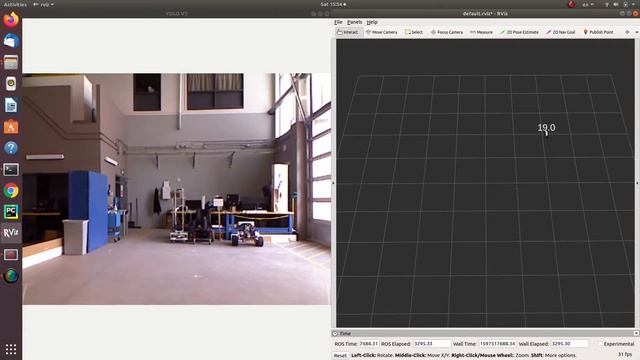
Task: Show Applications grid in the dock
Action: click(x=11, y=349)
